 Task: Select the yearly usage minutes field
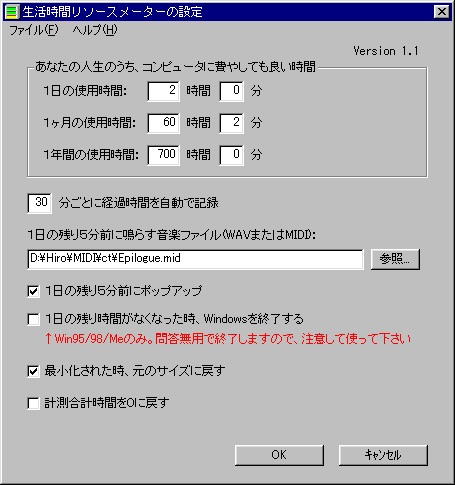point(231,155)
